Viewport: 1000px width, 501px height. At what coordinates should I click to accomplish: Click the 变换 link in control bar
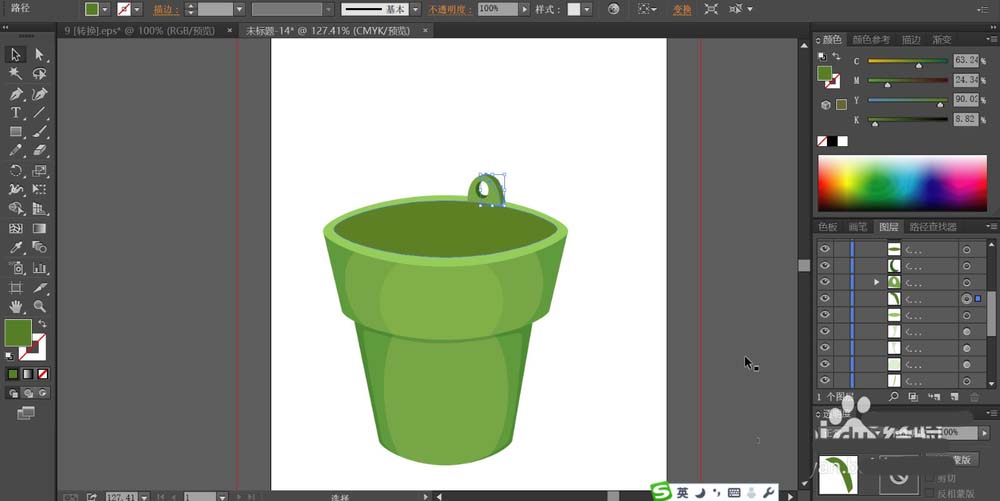pos(681,9)
